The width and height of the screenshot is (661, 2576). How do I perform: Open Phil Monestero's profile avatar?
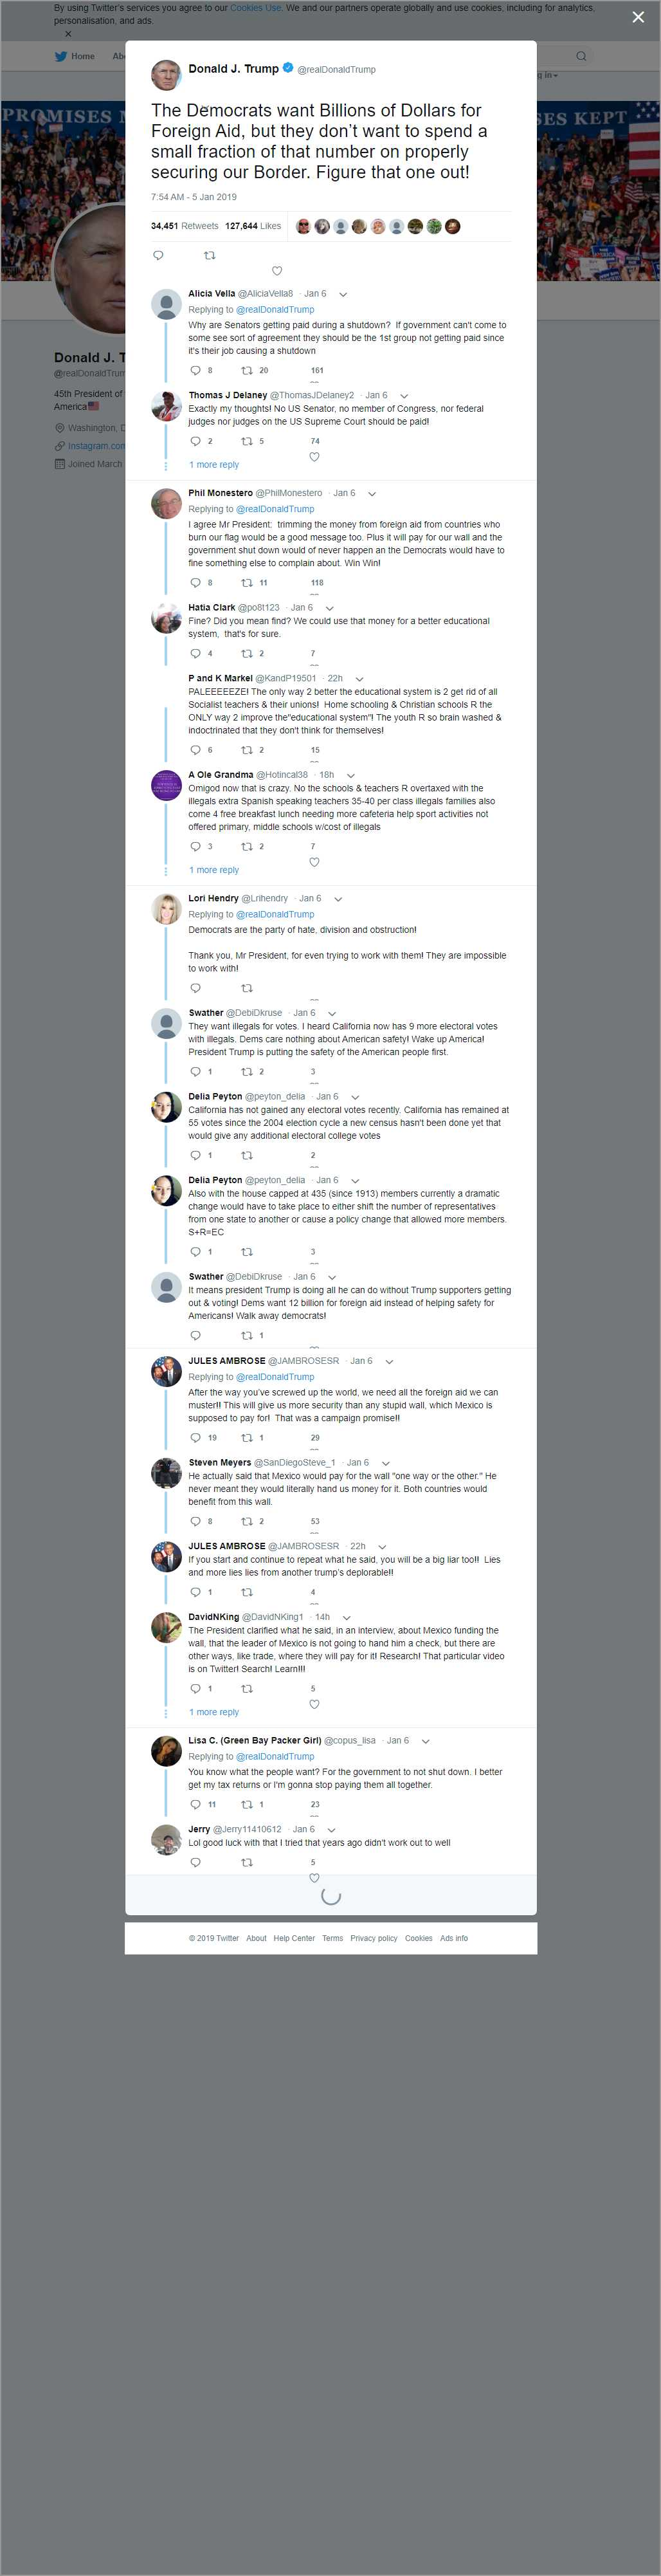(166, 503)
